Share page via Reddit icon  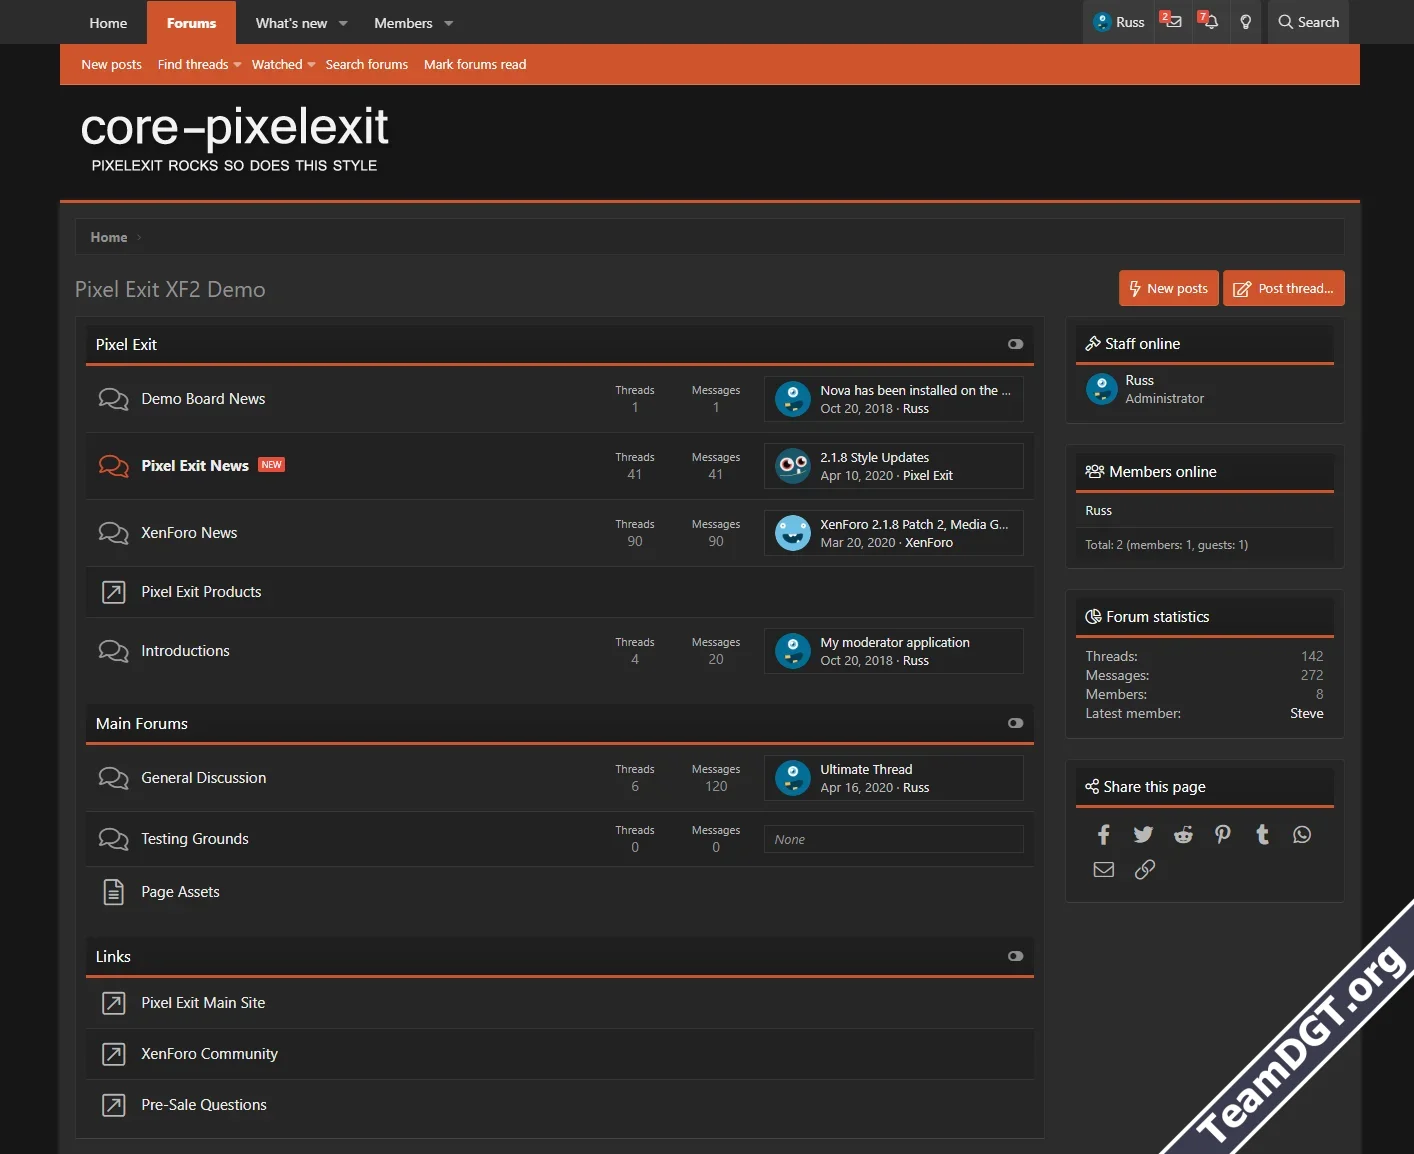click(x=1183, y=835)
